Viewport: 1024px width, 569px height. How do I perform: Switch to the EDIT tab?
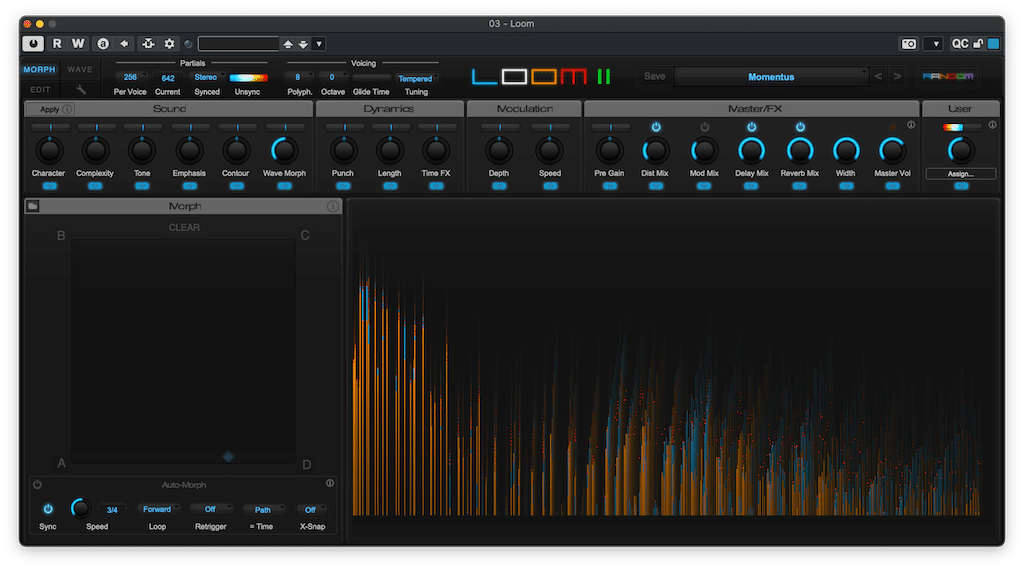40,89
